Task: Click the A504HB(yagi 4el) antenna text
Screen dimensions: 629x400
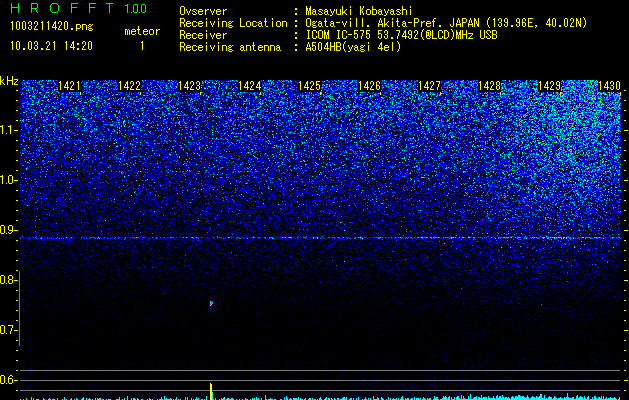Action: 353,47
